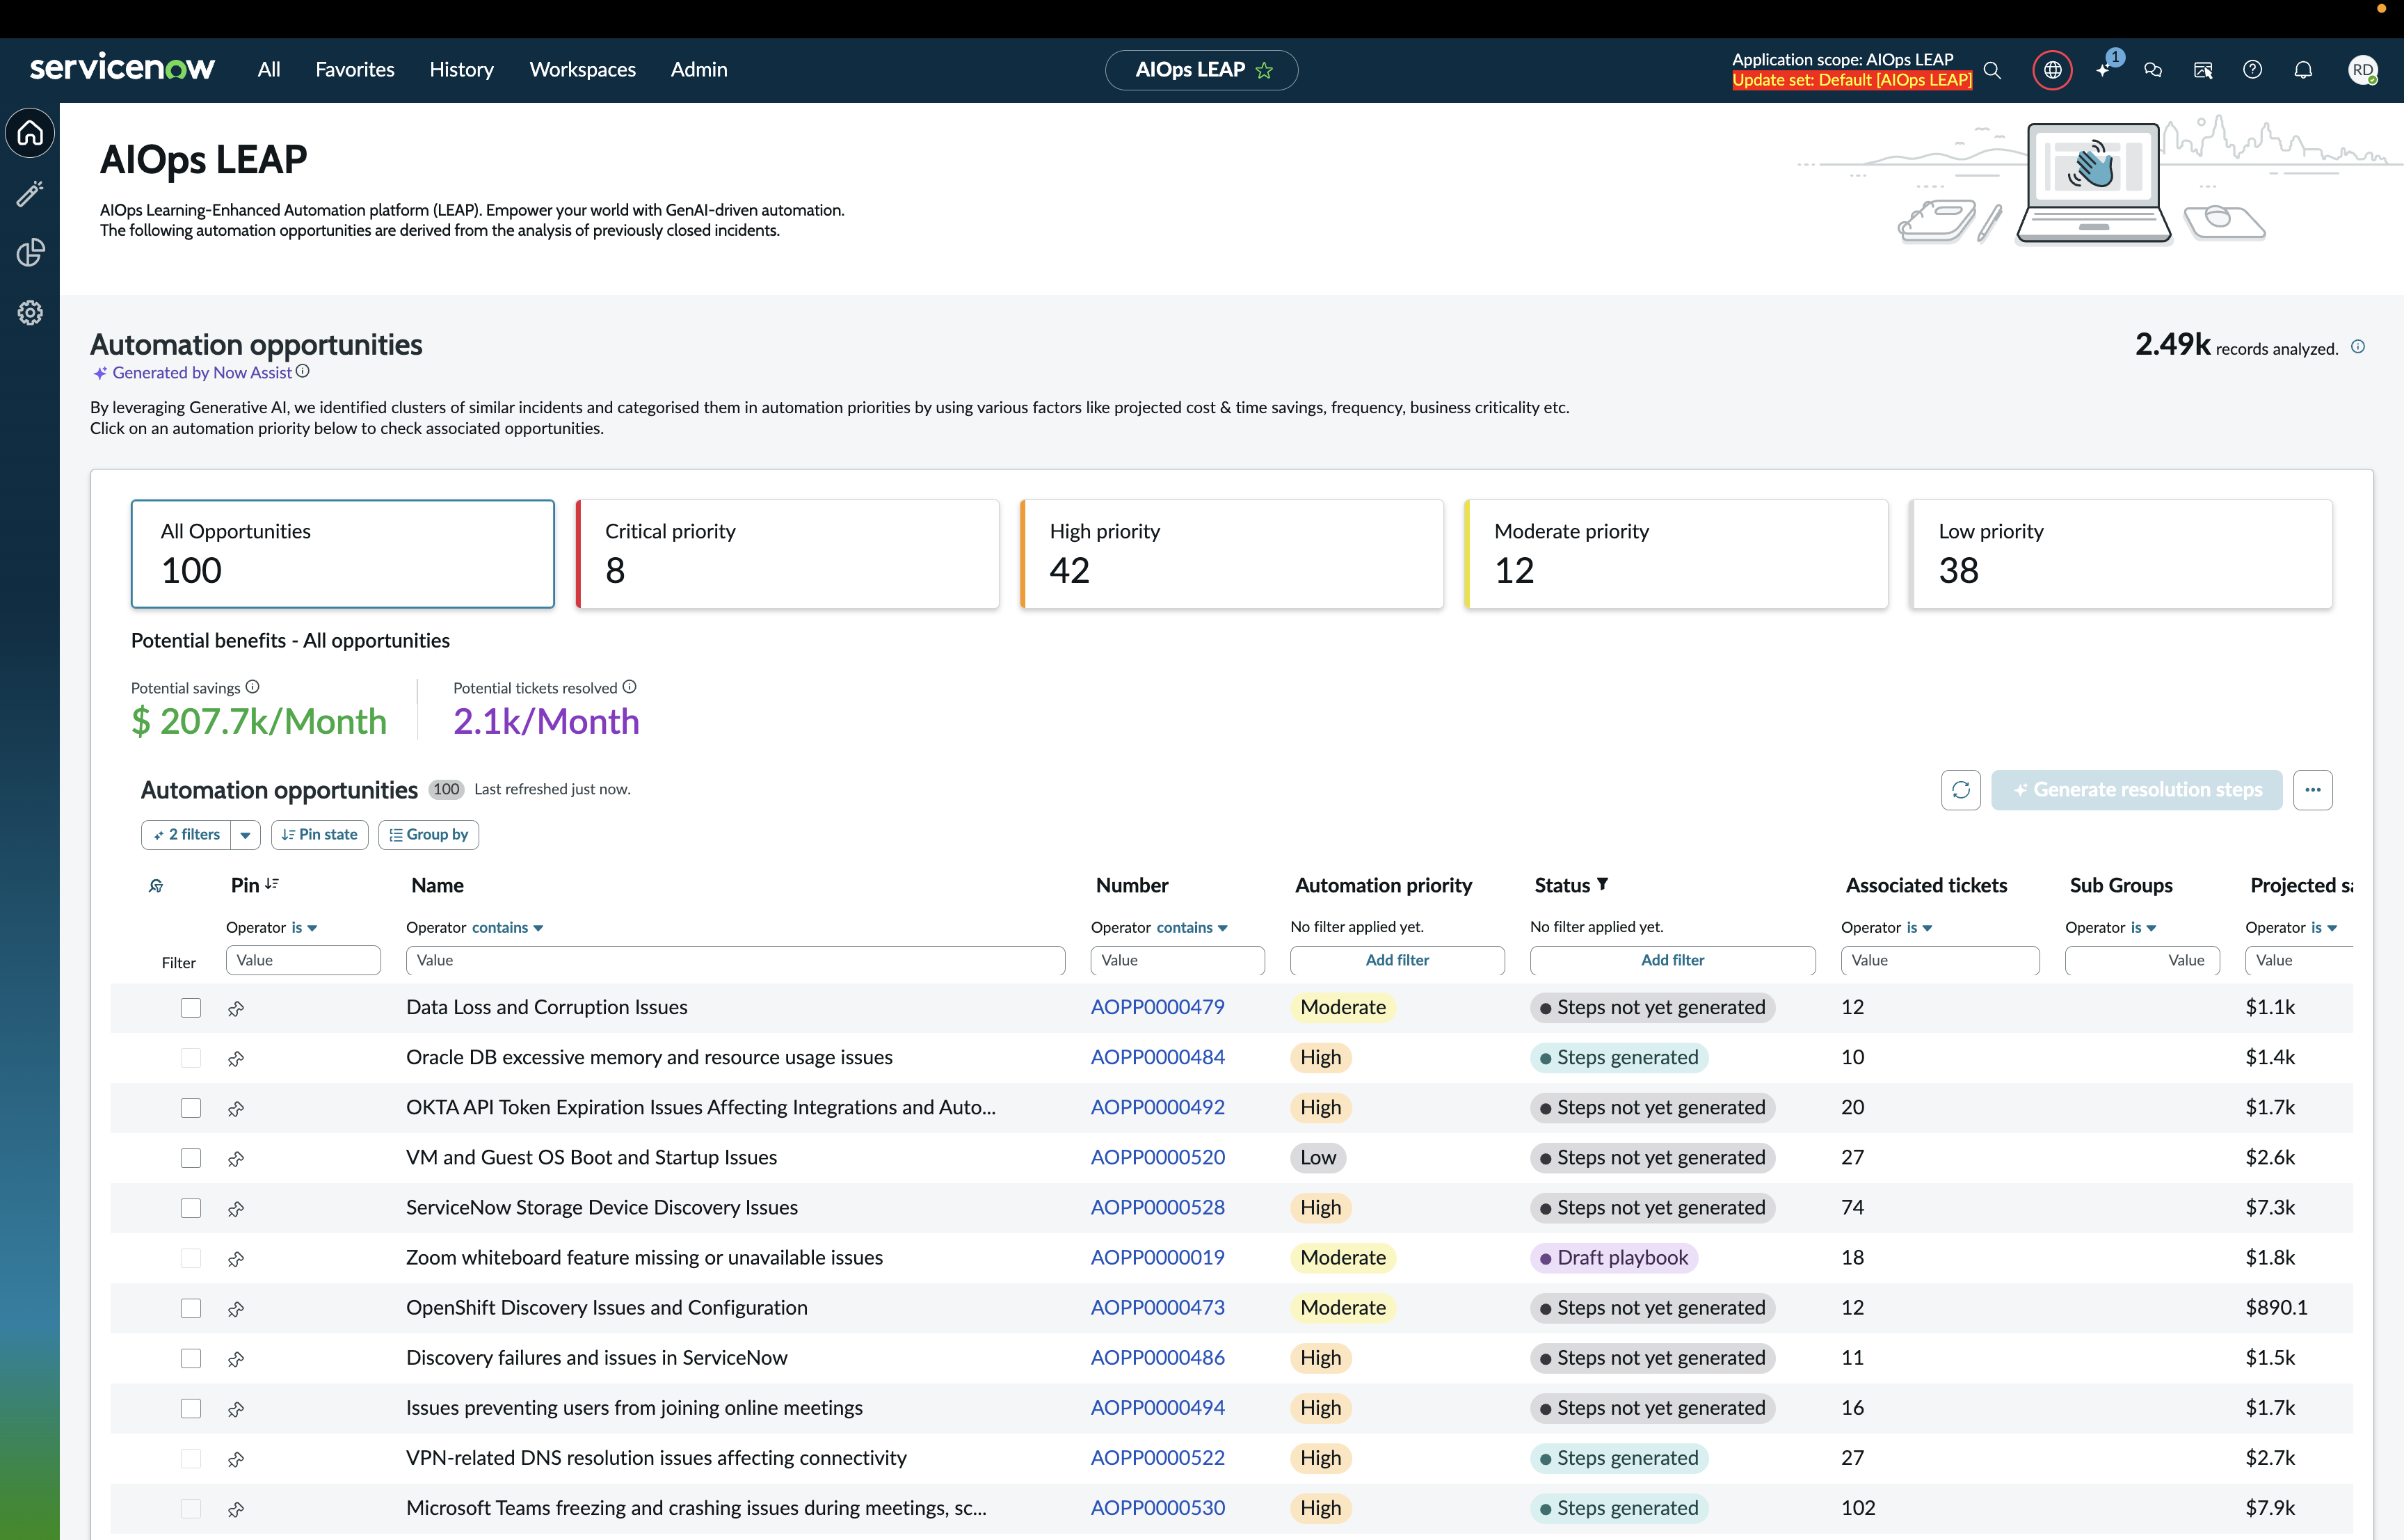The width and height of the screenshot is (2404, 1540).
Task: Click info icon beside Generated by Now Assist
Action: [x=303, y=371]
